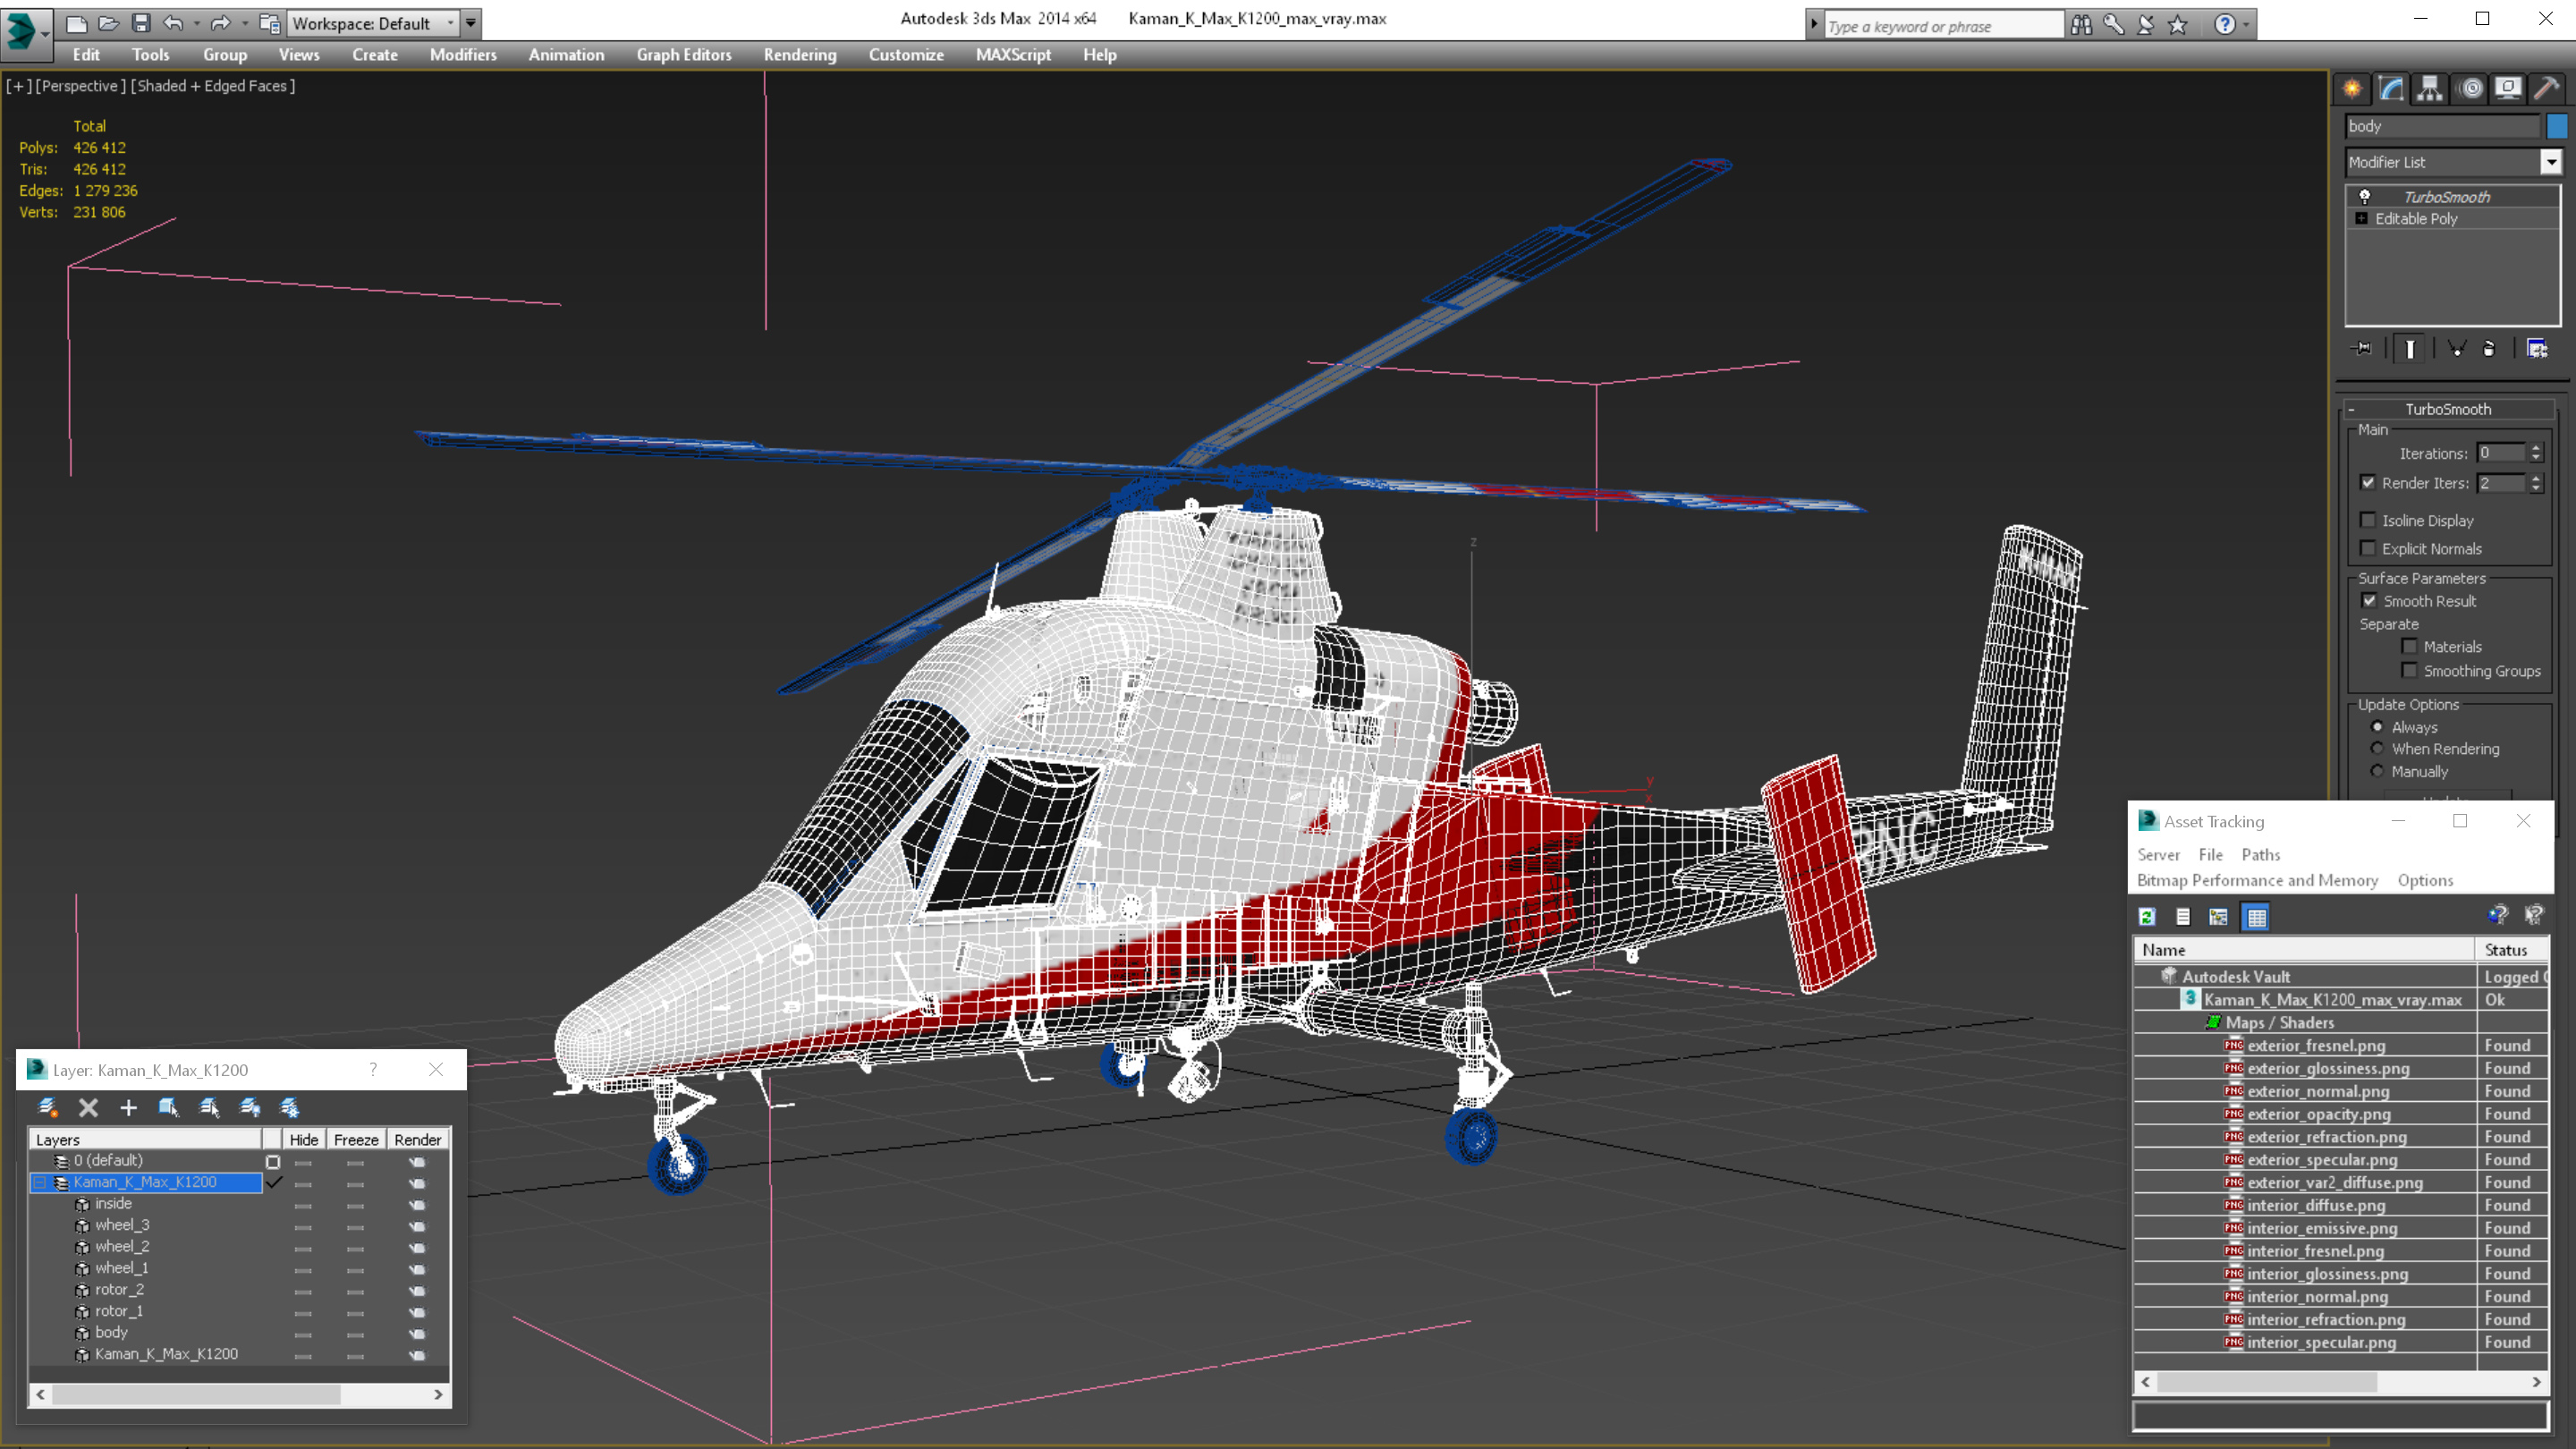Click the star favorites icon in title bar
This screenshot has height=1449, width=2576.
(x=2178, y=24)
